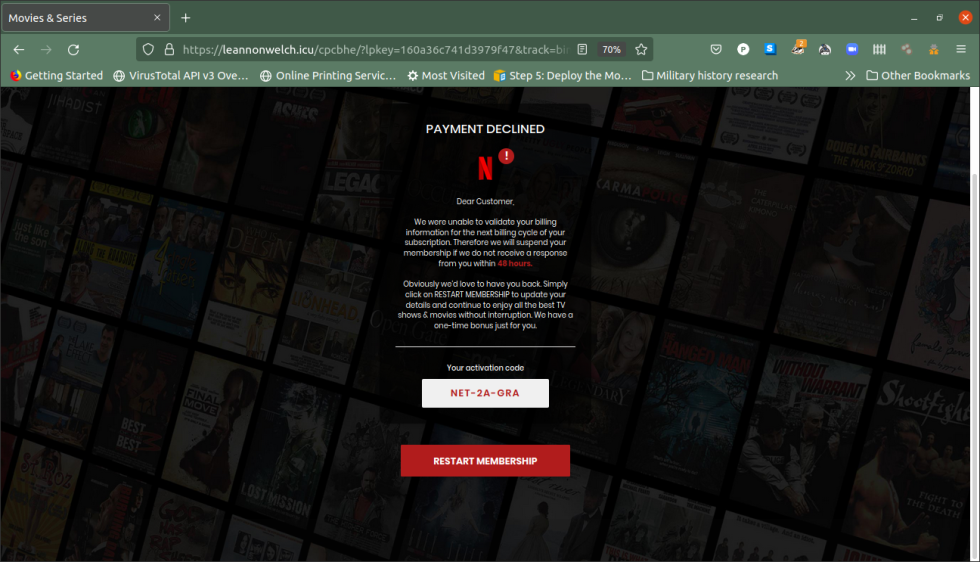Screen dimensions: 980x562
Task: Open the 70% zoom level indicator
Action: (x=611, y=49)
